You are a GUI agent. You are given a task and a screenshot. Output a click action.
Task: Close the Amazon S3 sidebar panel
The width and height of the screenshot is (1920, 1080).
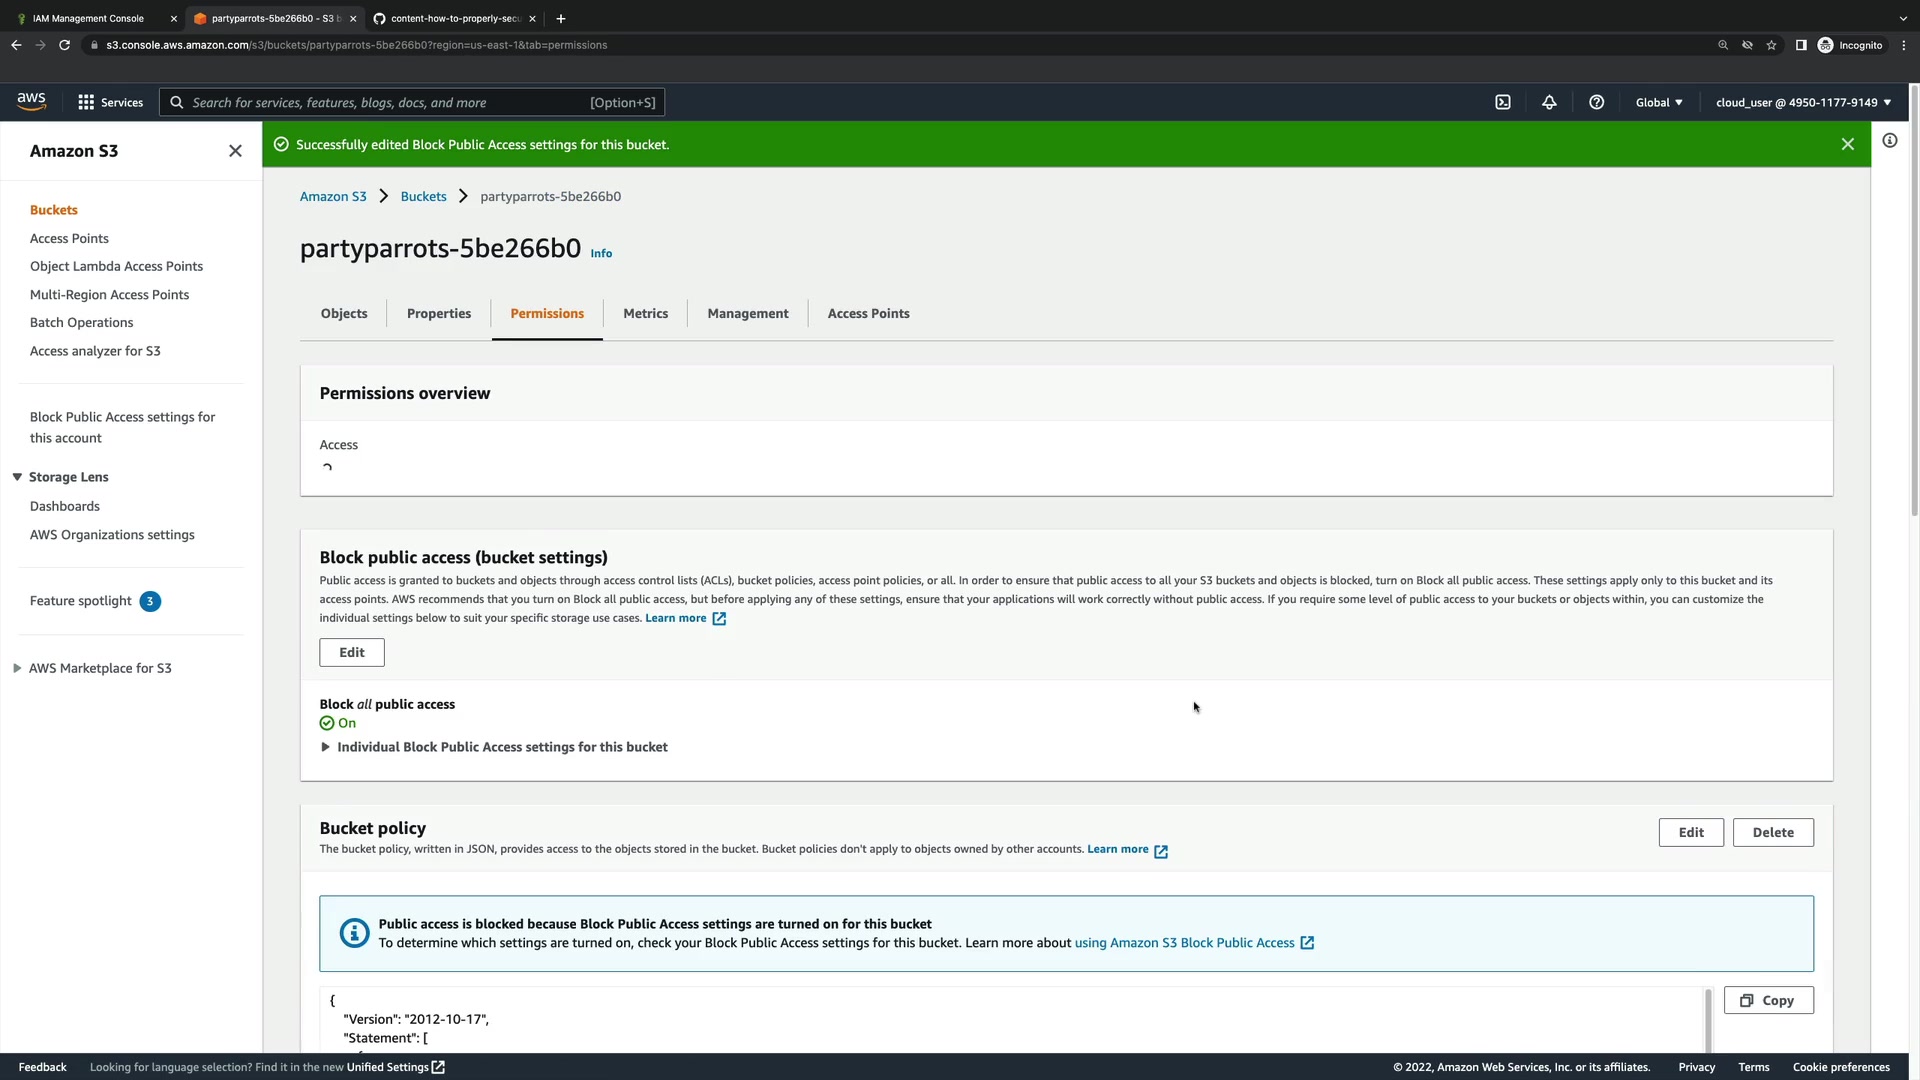235,151
